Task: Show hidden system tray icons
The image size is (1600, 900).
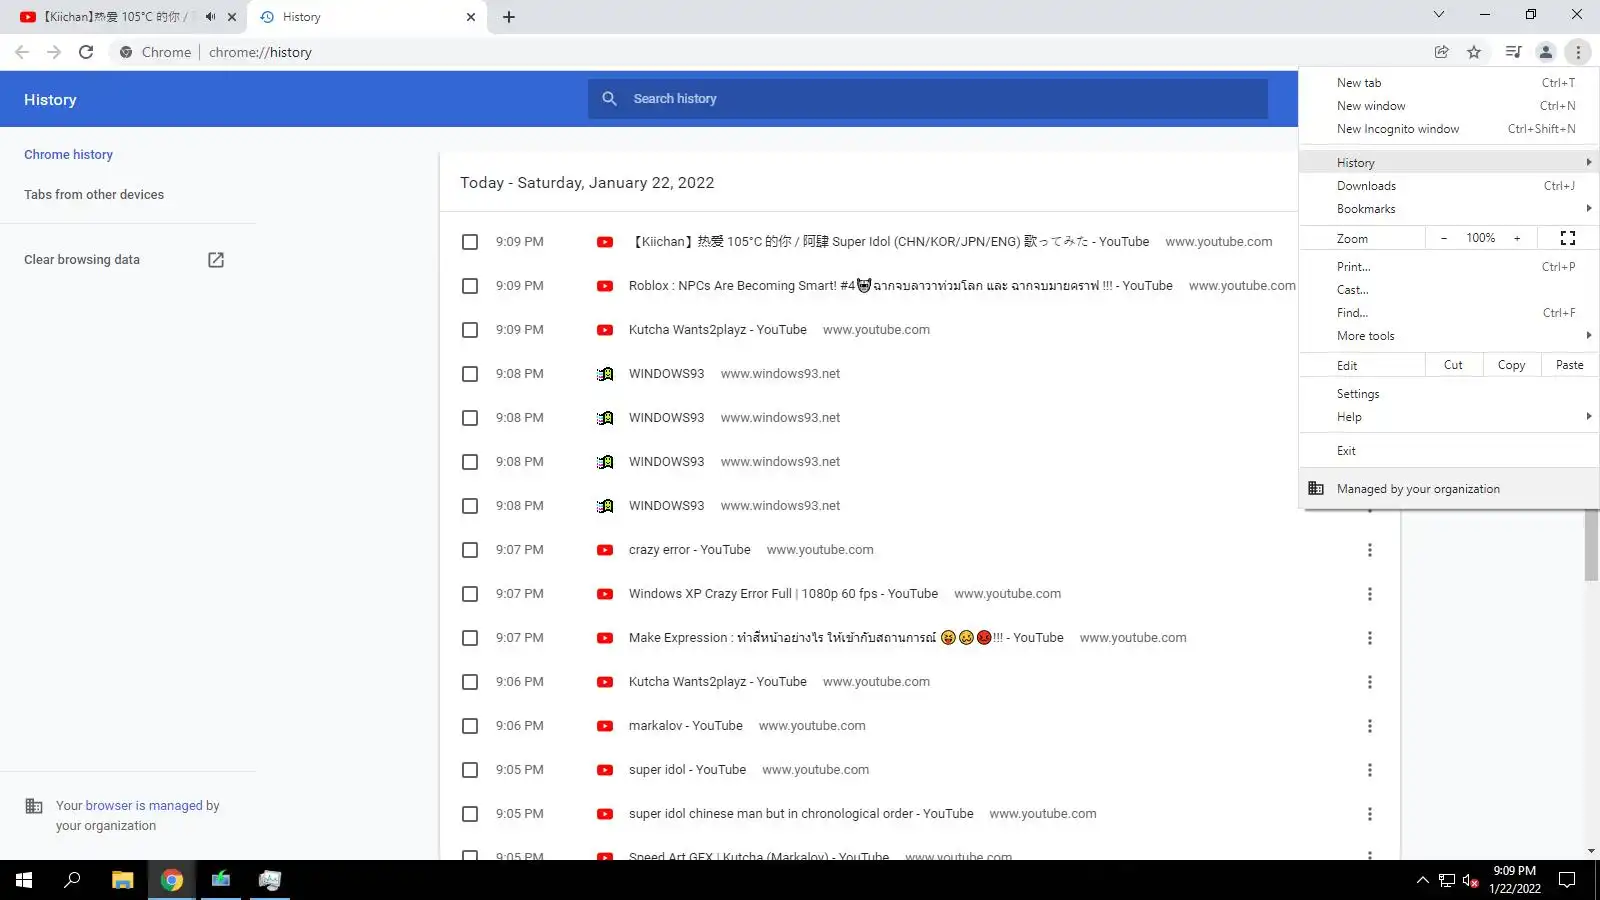Action: coord(1422,880)
